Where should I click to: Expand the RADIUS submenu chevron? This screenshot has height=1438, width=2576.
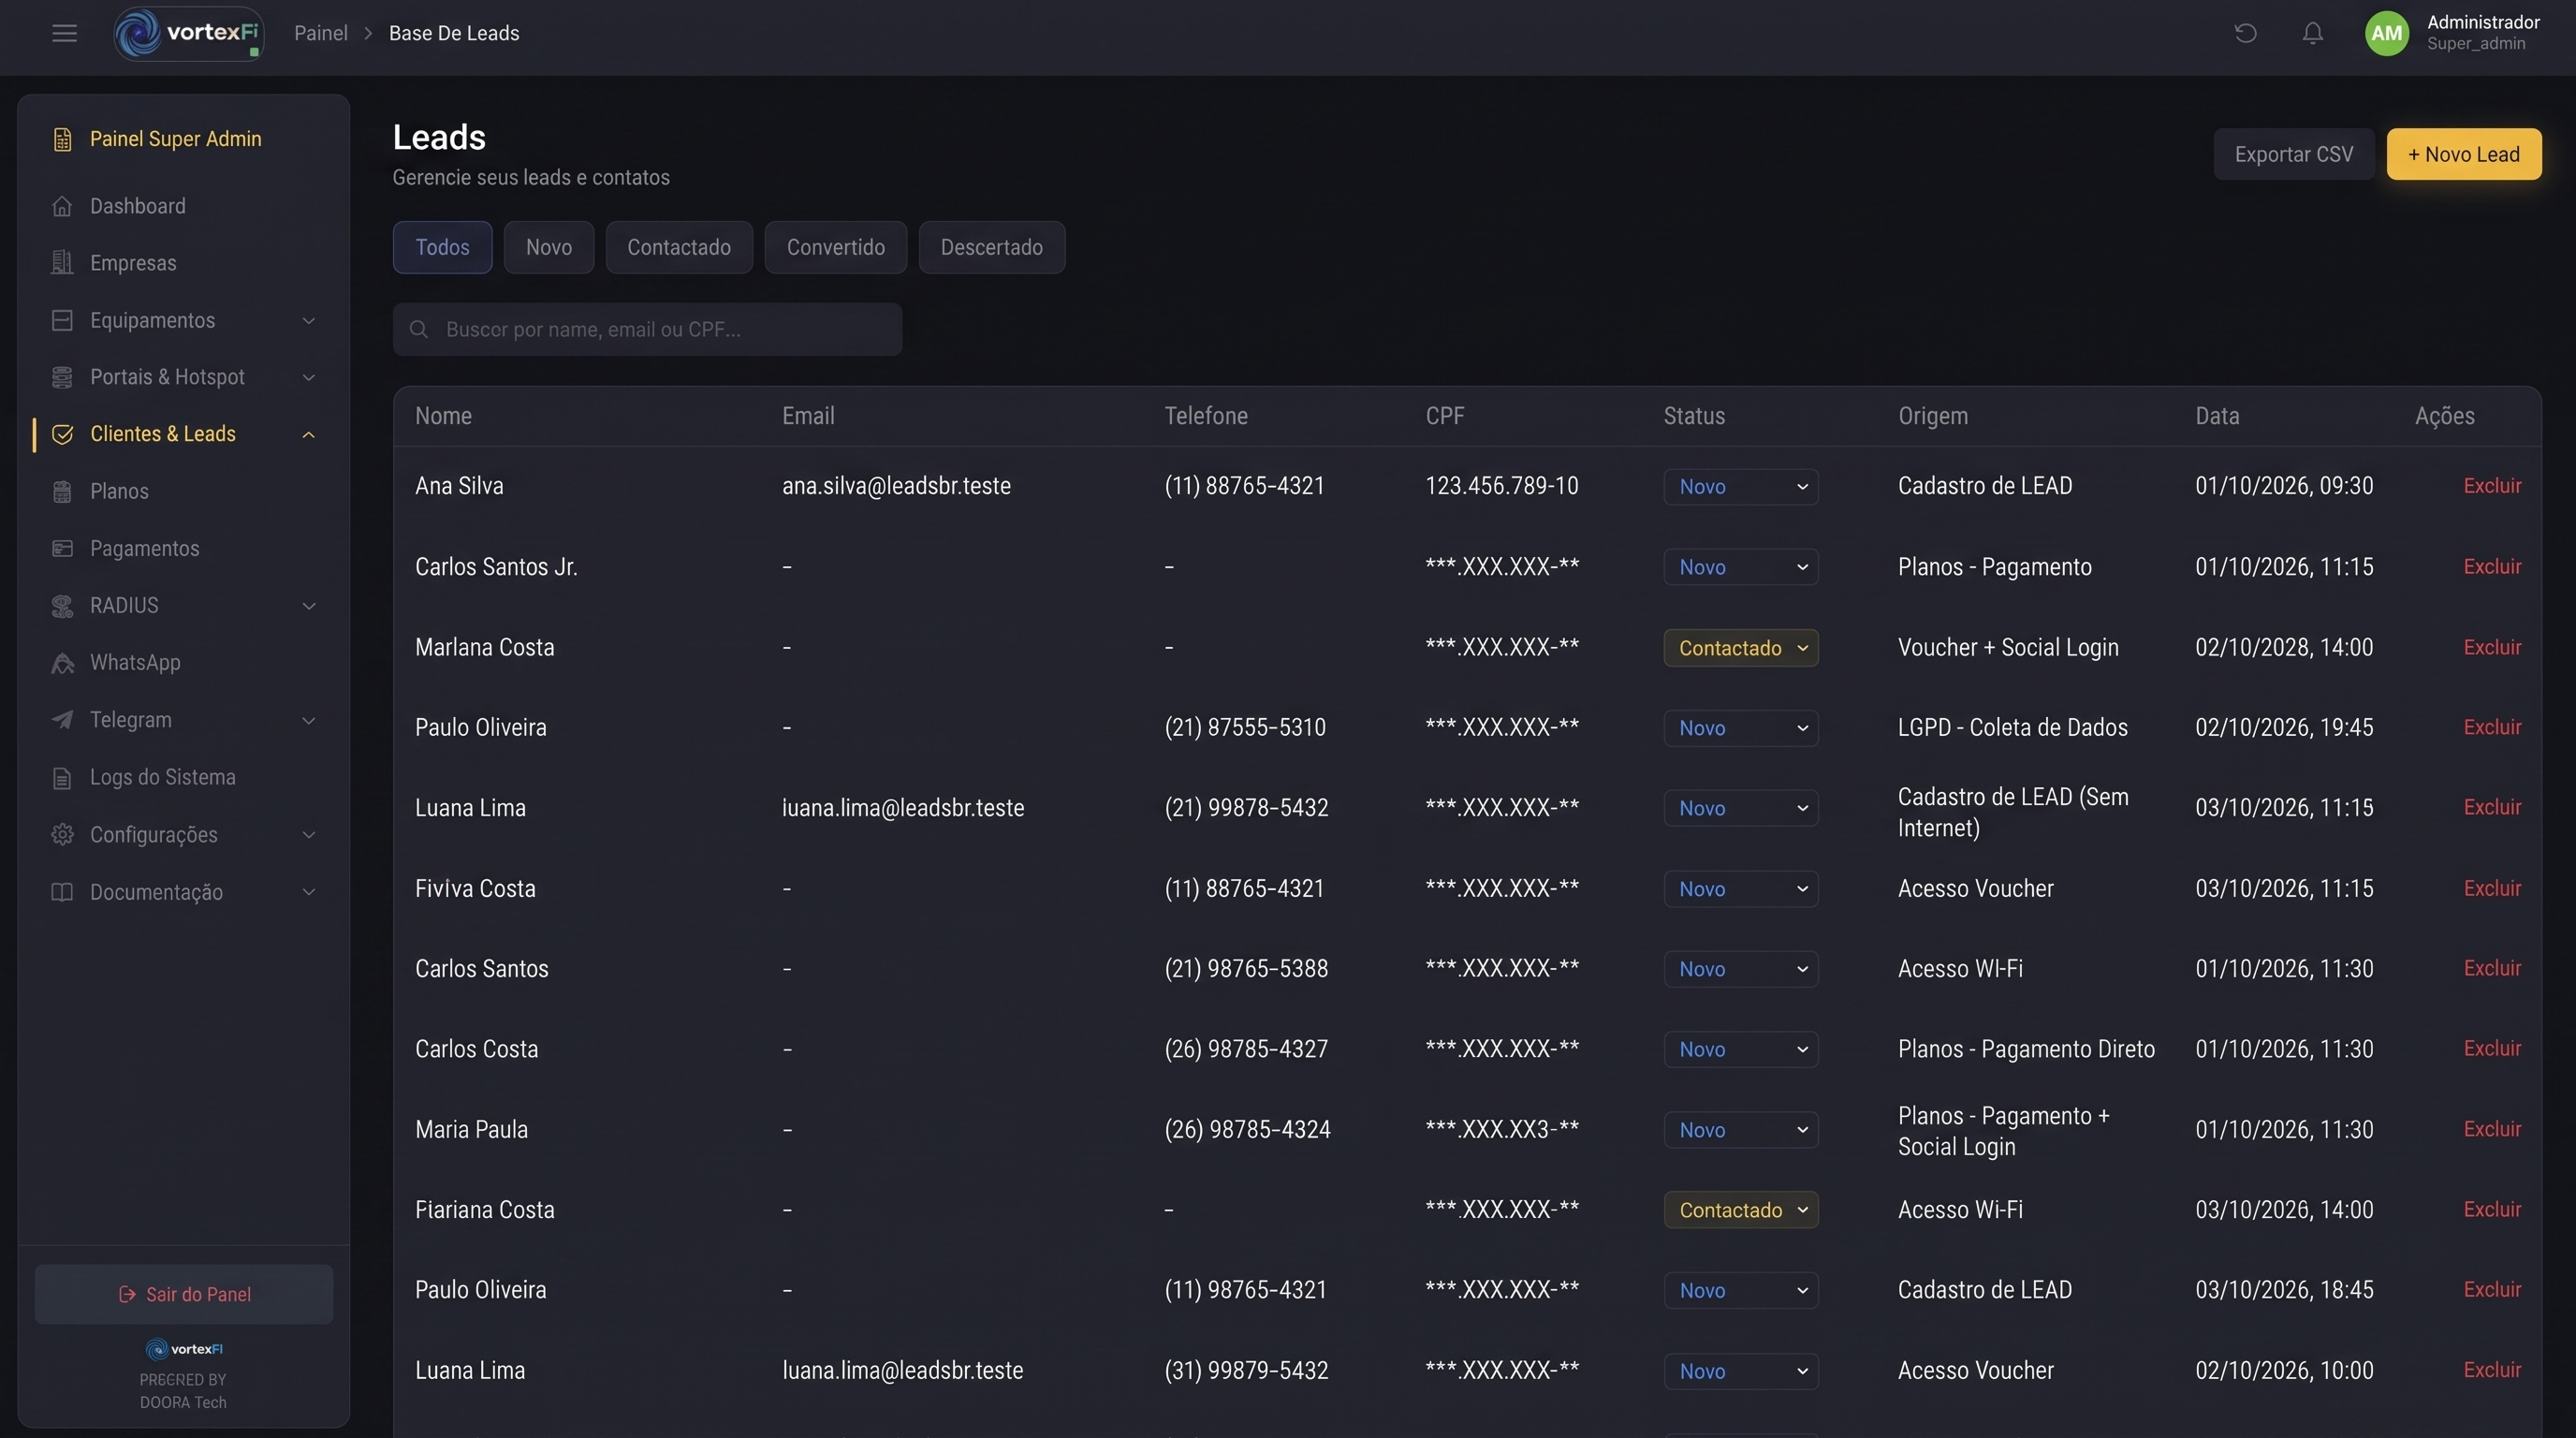pos(309,606)
